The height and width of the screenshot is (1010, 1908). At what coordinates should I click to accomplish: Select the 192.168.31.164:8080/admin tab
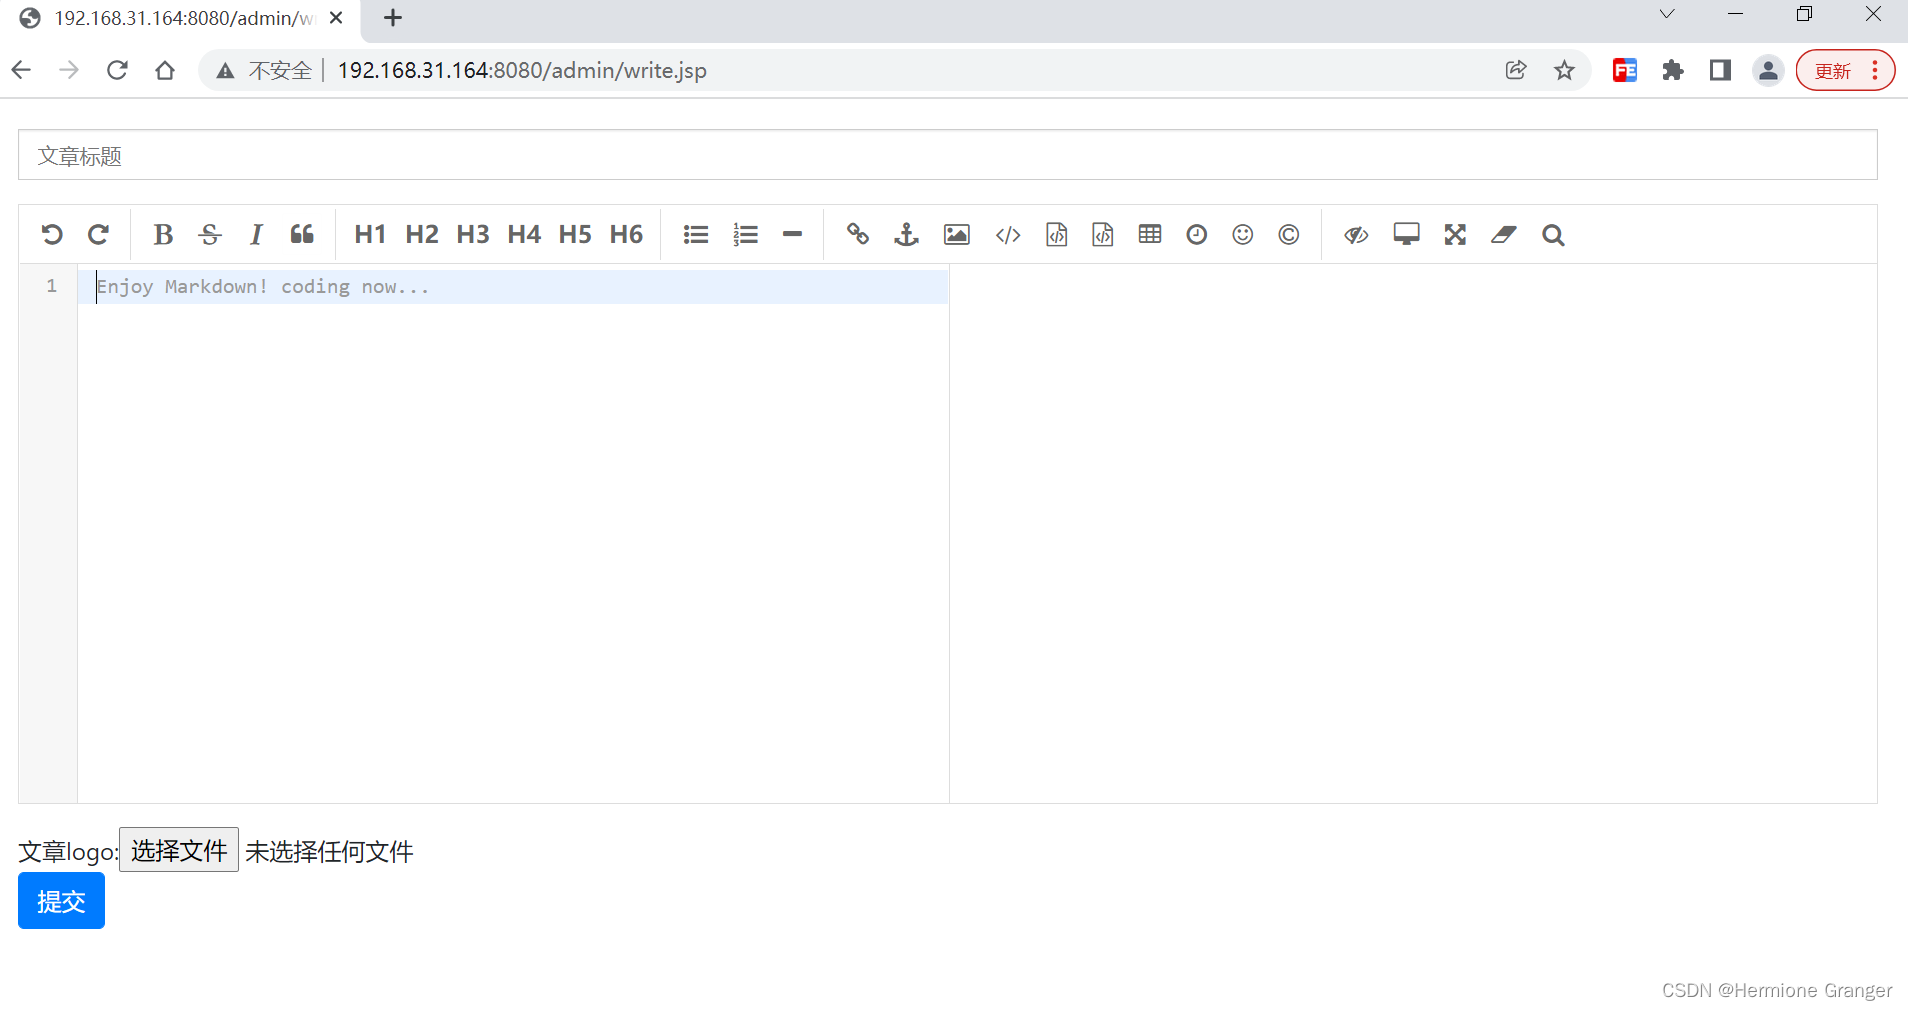coord(182,18)
